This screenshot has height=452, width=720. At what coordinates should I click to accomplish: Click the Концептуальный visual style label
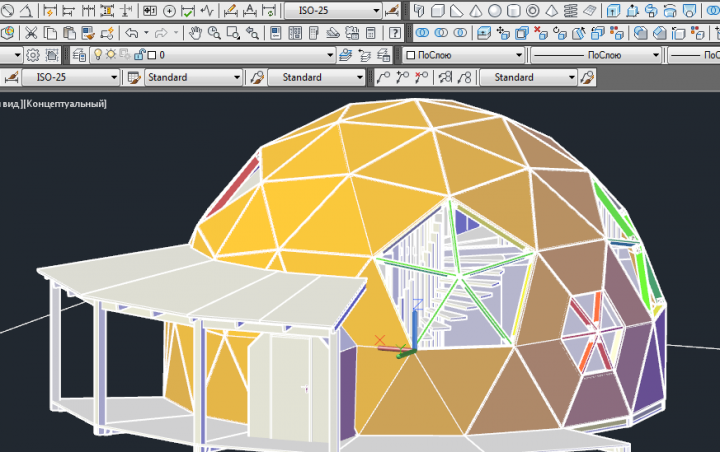click(66, 104)
